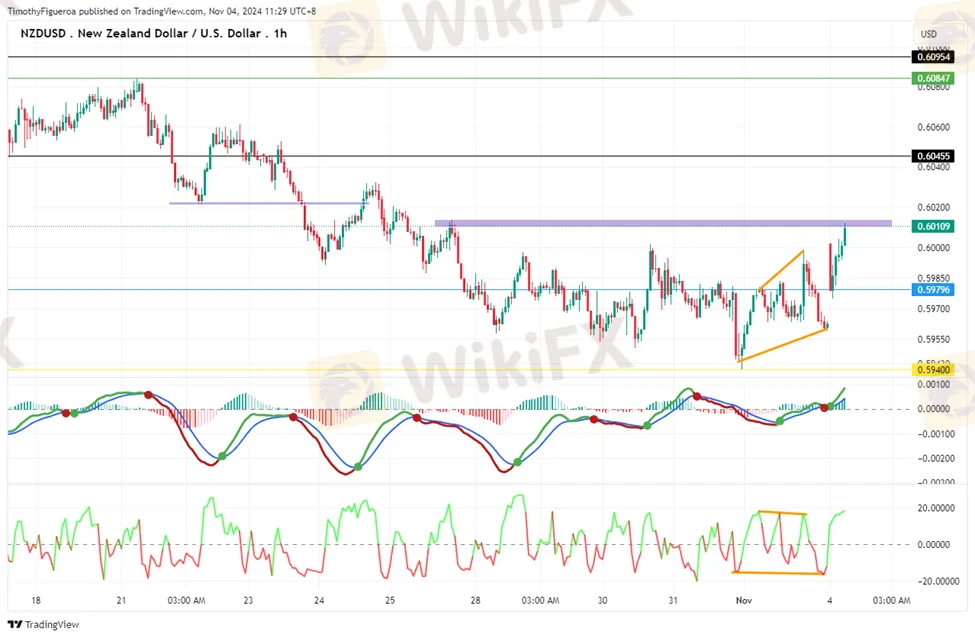Select the lower orange line on oscillator panel
The width and height of the screenshot is (975, 638).
pos(779,573)
